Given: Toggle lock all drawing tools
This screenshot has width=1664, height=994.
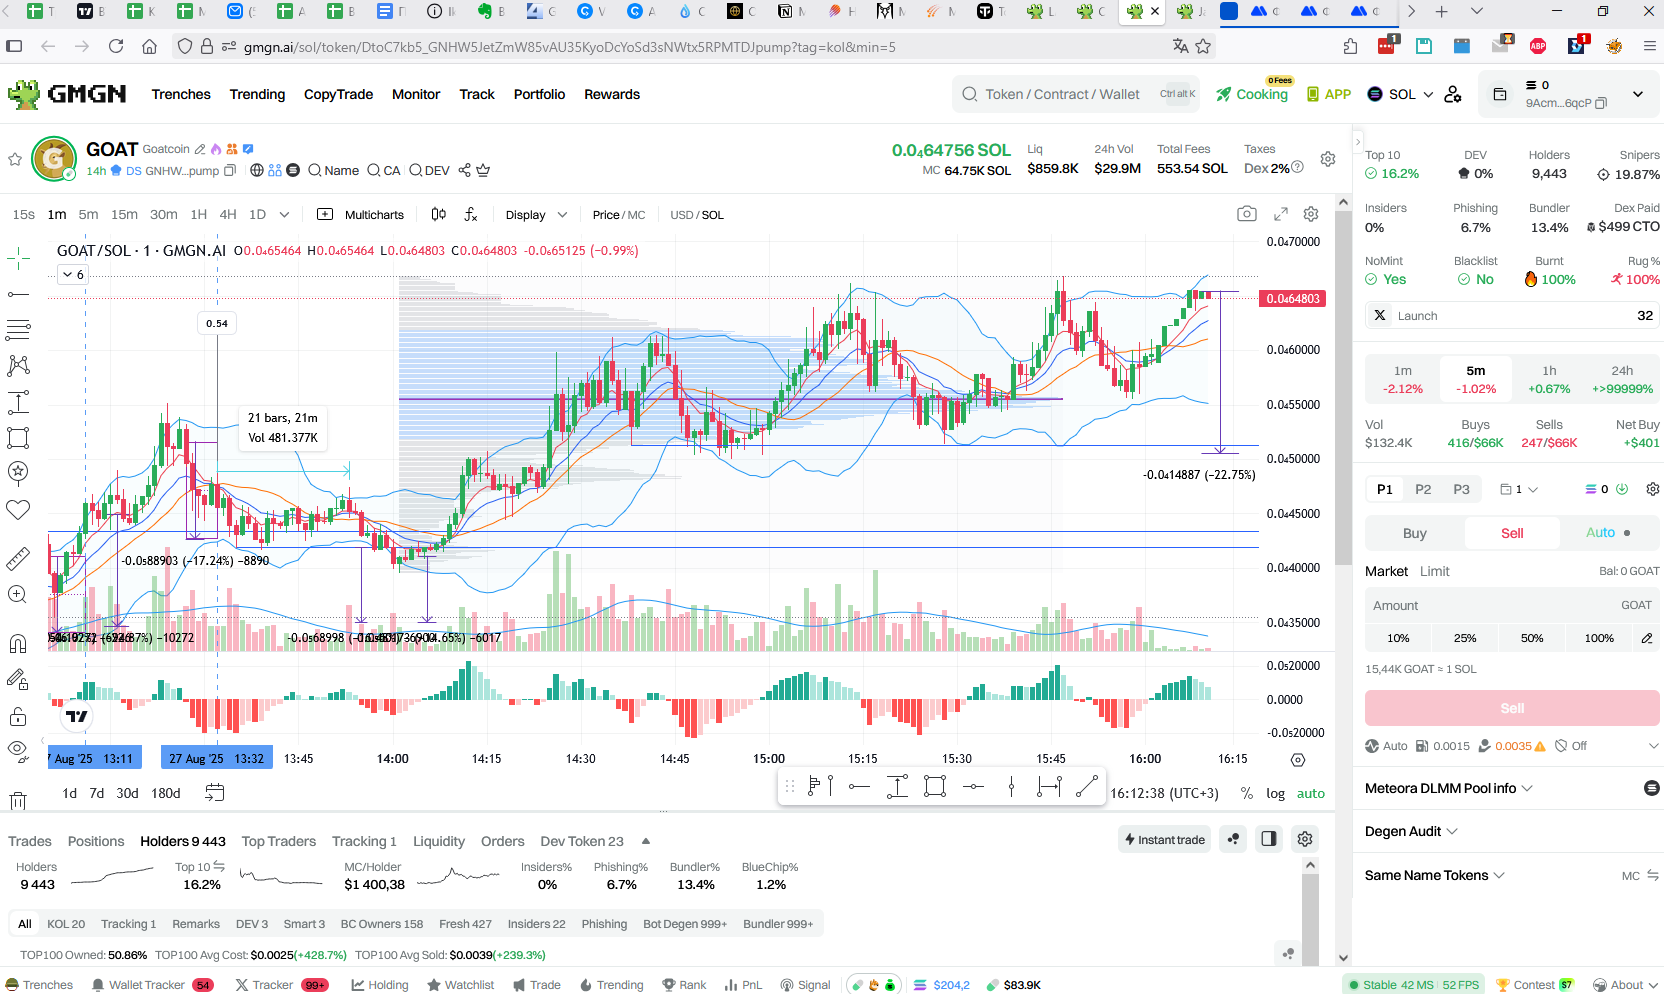Looking at the screenshot, I should (x=18, y=716).
